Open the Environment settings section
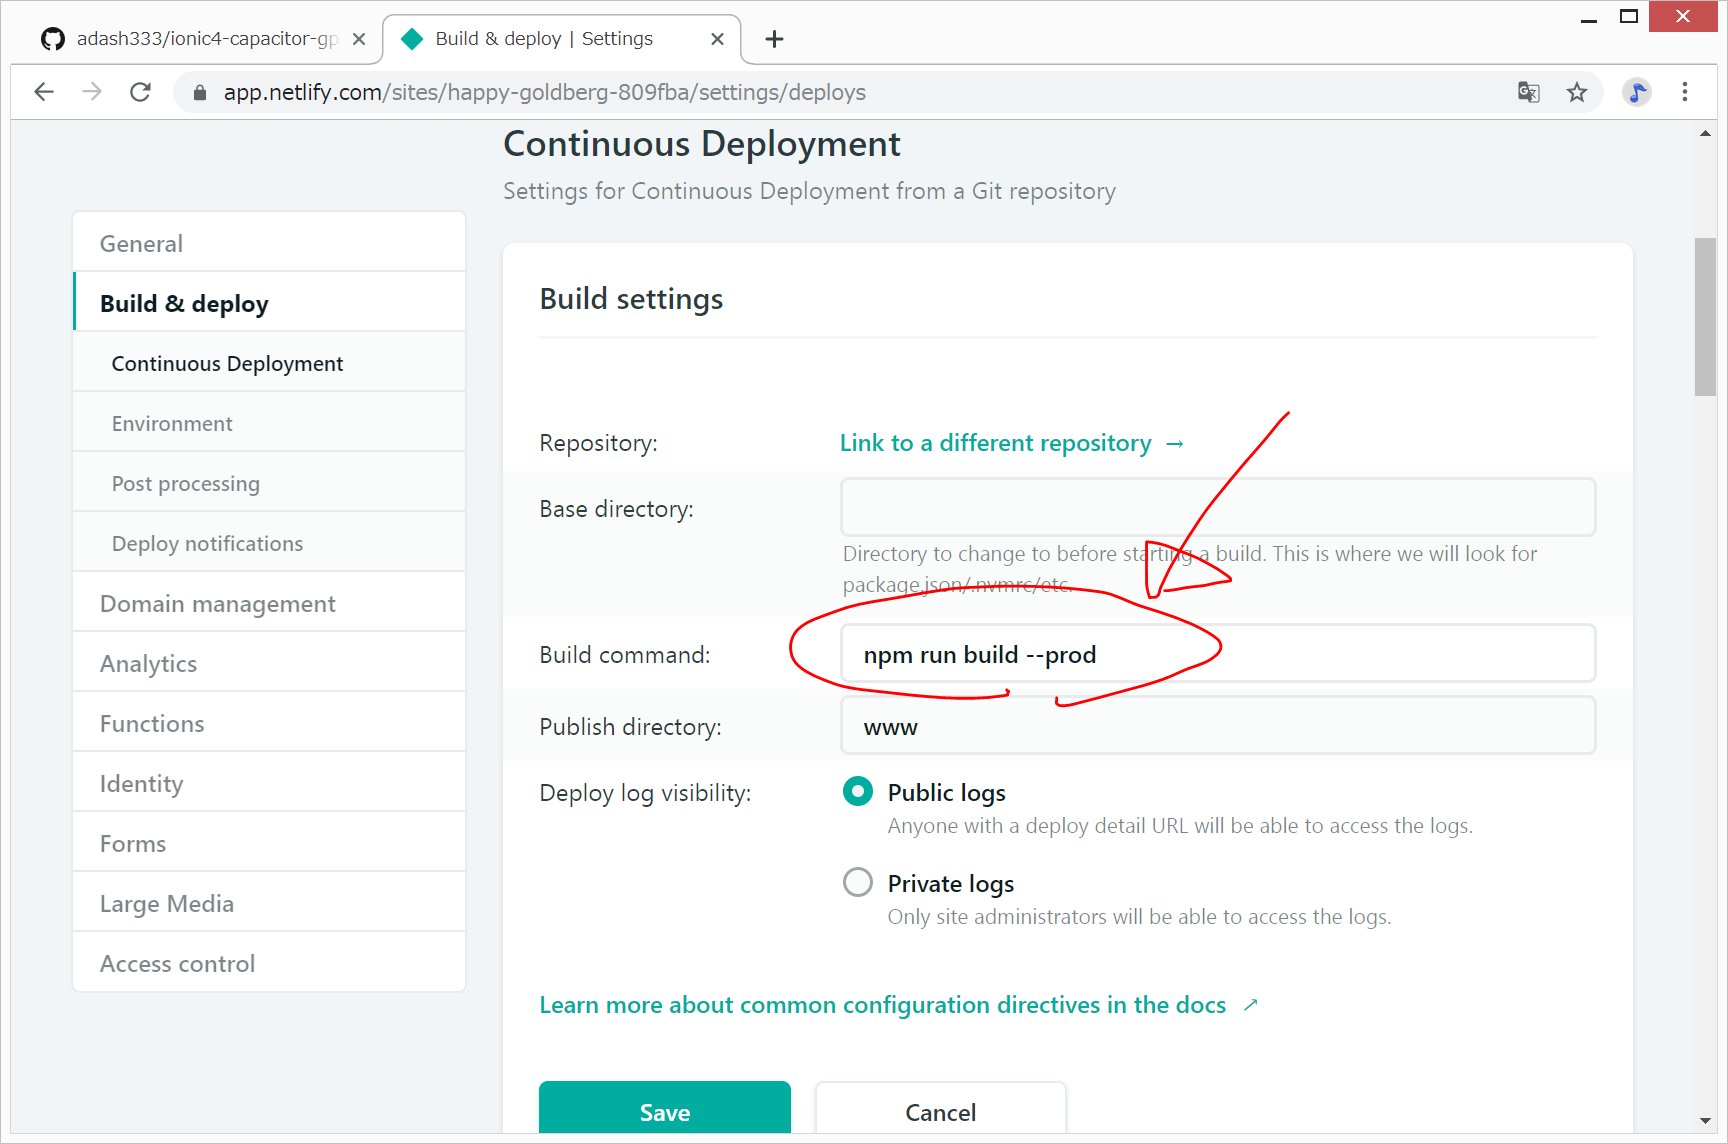This screenshot has height=1144, width=1728. (172, 424)
